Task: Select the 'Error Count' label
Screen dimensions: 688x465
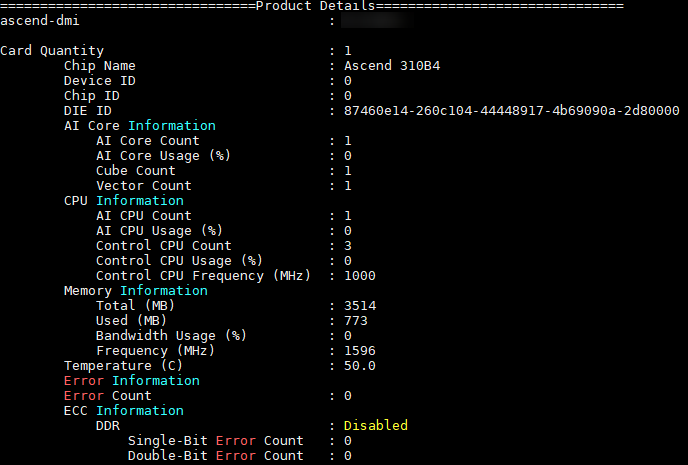Action: pyautogui.click(x=108, y=396)
